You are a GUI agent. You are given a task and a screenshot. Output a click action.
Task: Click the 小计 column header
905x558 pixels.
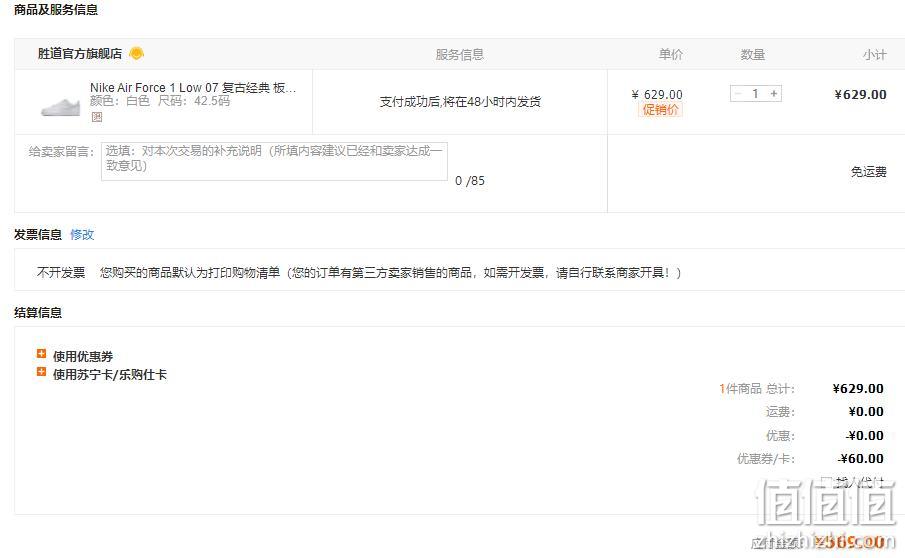[874, 54]
